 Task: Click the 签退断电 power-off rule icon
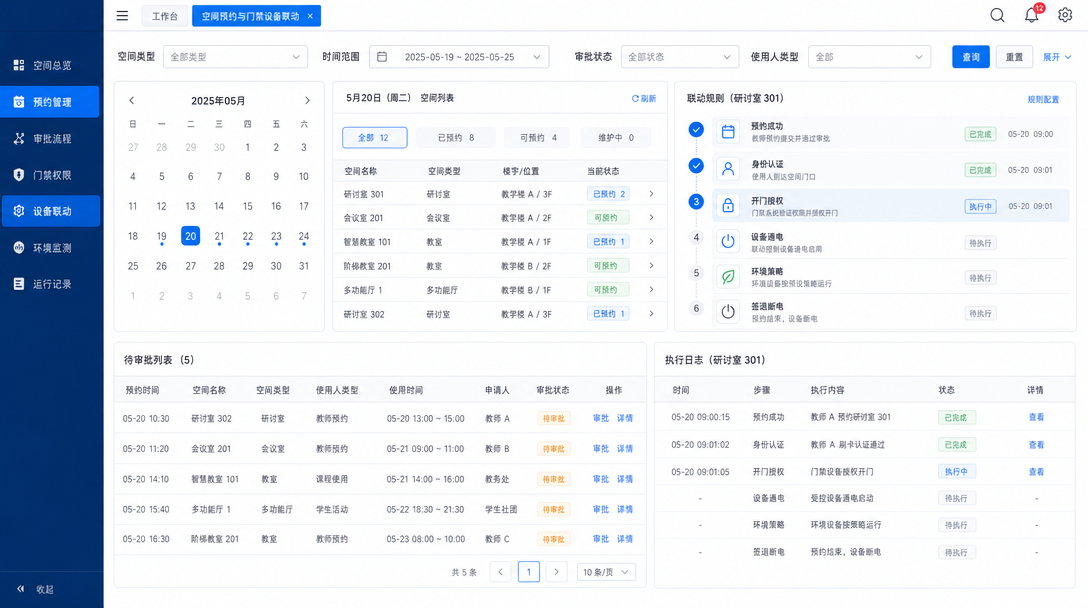click(x=728, y=312)
